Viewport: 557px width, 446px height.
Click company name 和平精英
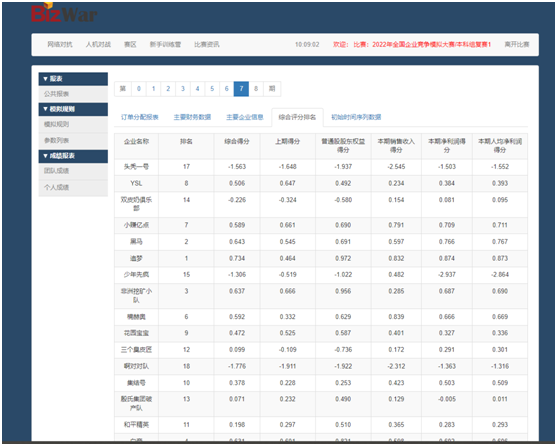pos(136,425)
